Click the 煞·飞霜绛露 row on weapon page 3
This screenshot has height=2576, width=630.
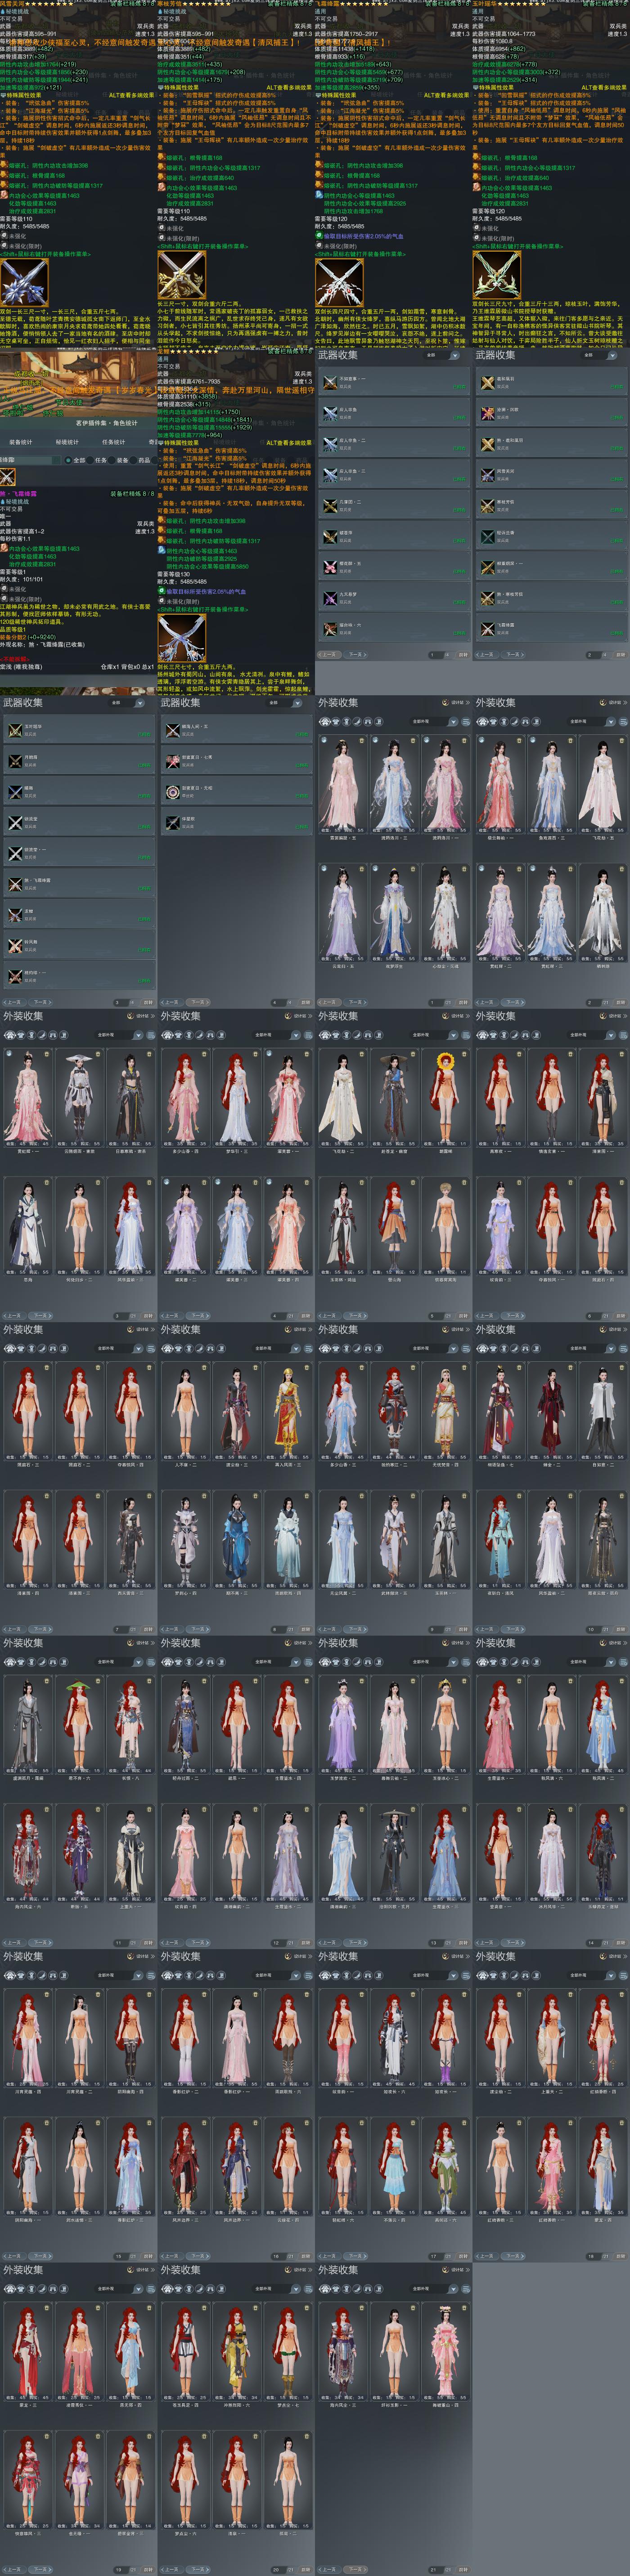point(79,884)
